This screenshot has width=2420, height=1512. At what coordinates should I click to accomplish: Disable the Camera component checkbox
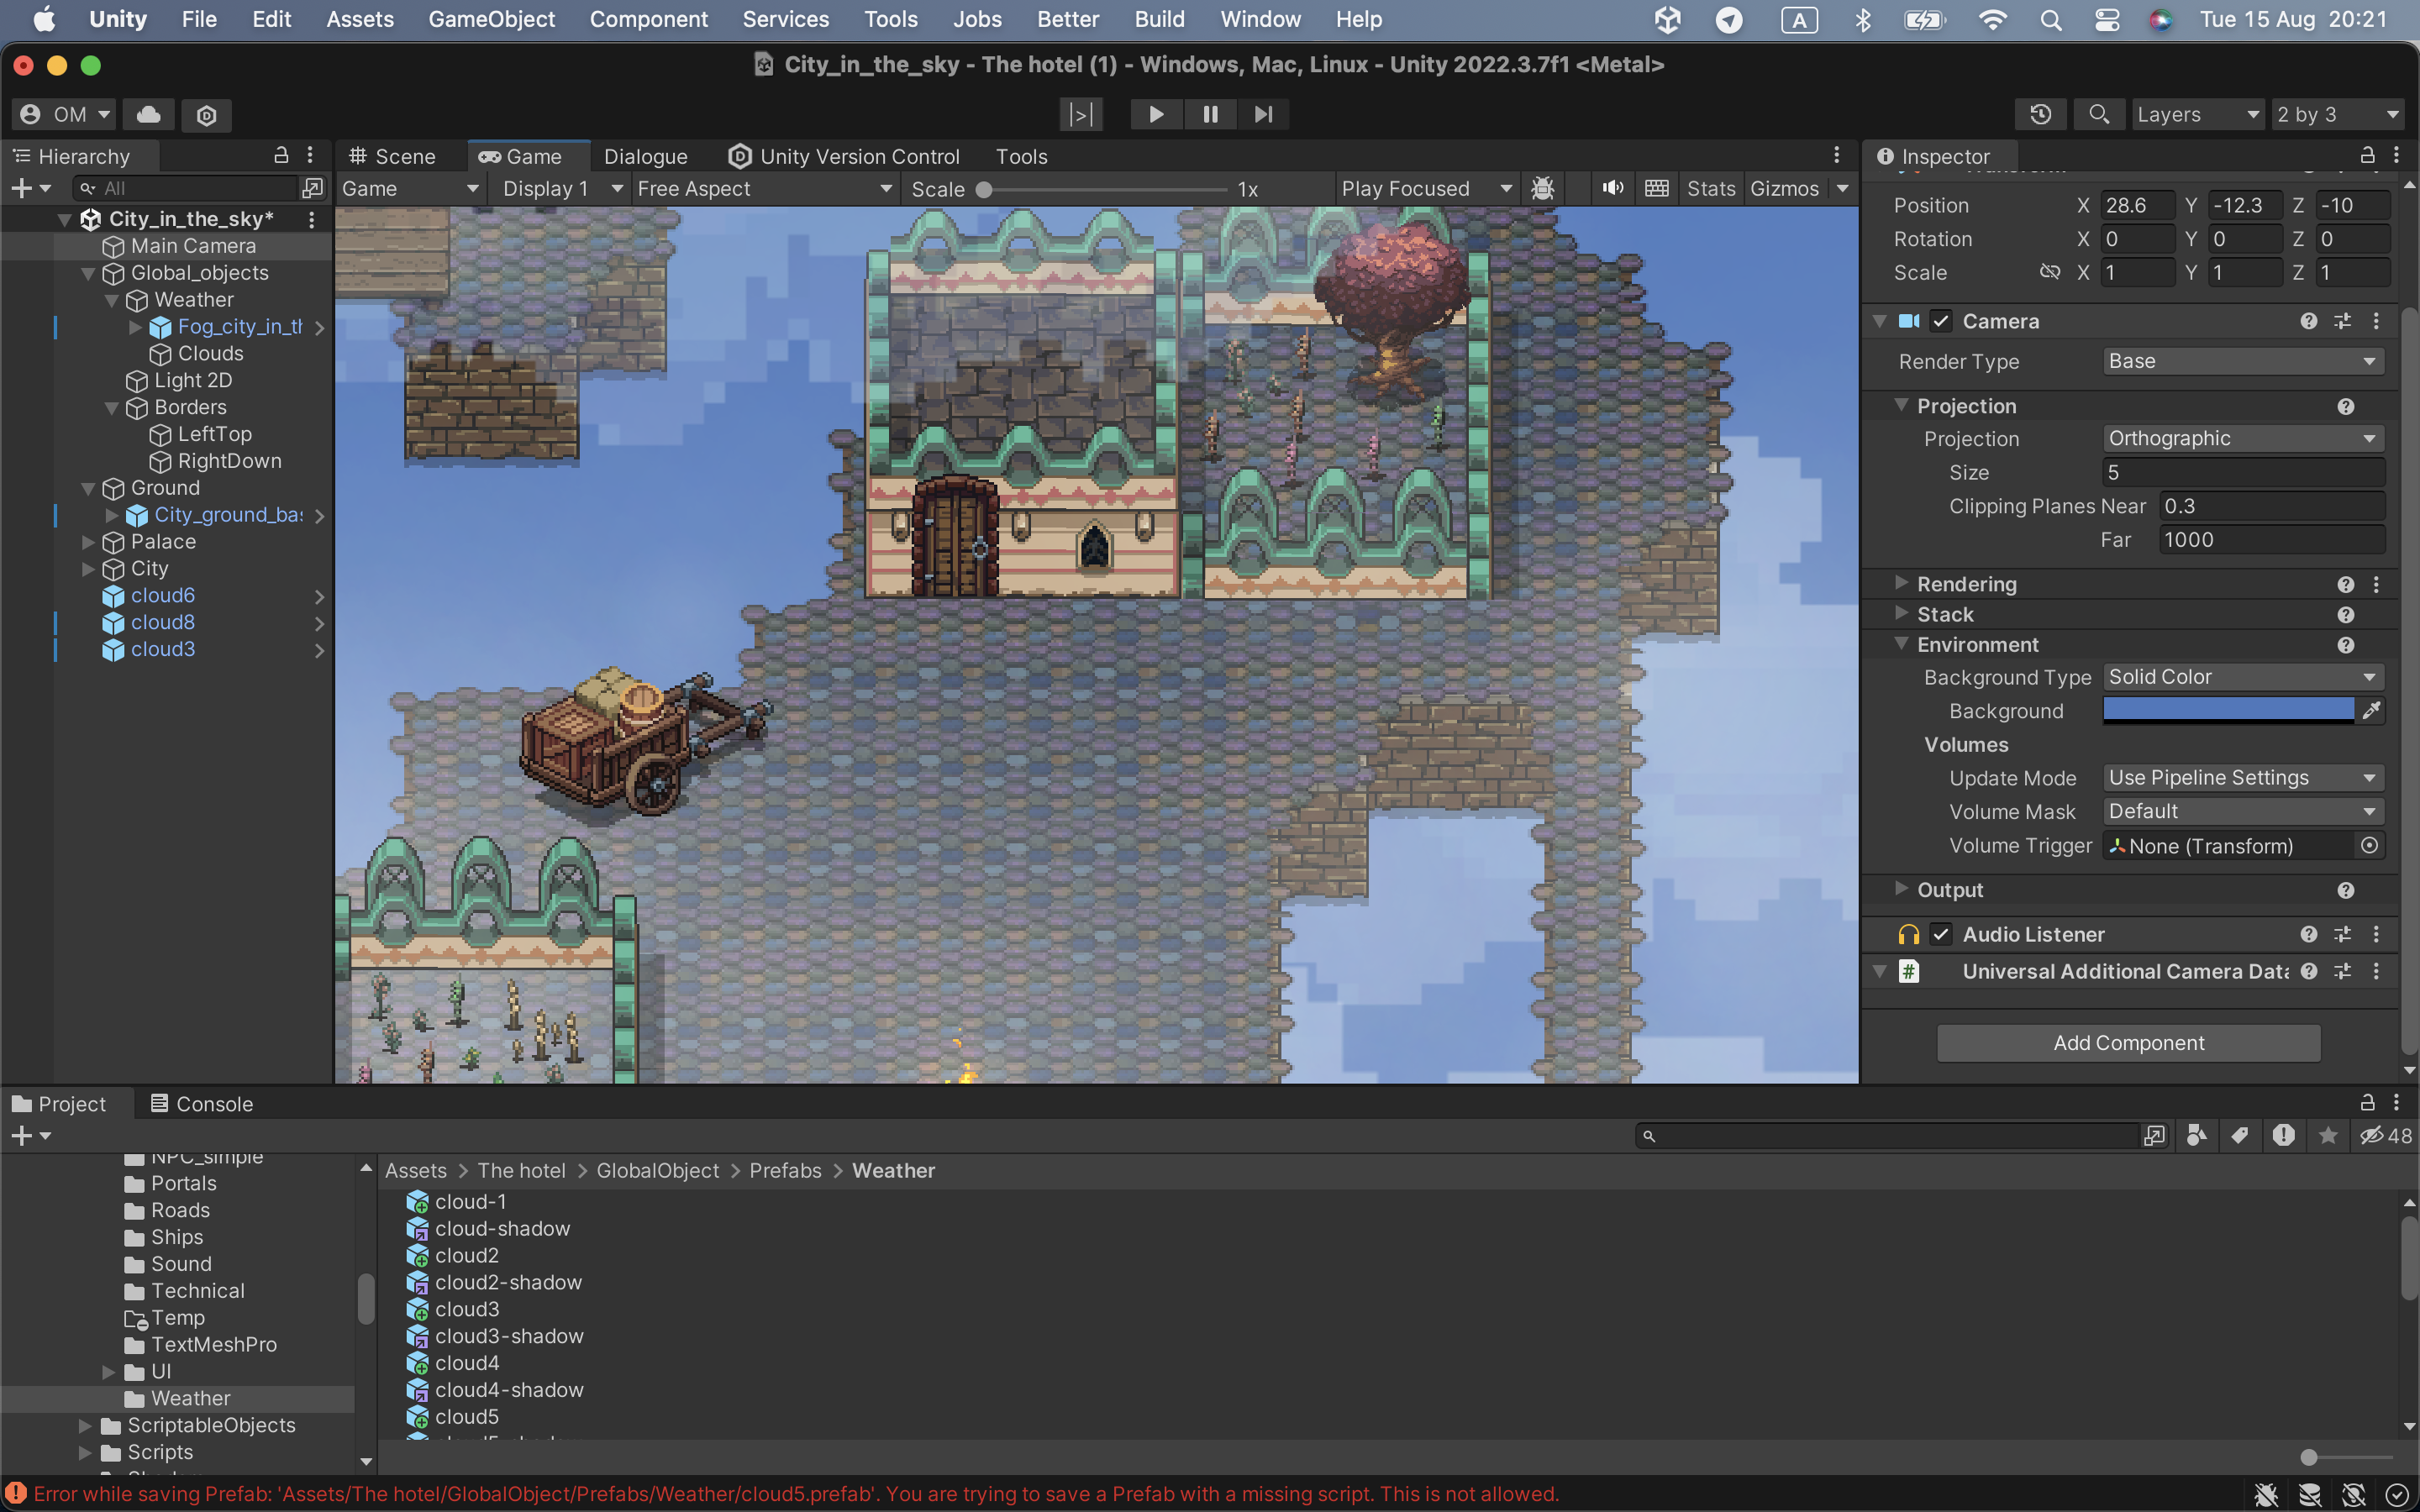tap(1941, 321)
